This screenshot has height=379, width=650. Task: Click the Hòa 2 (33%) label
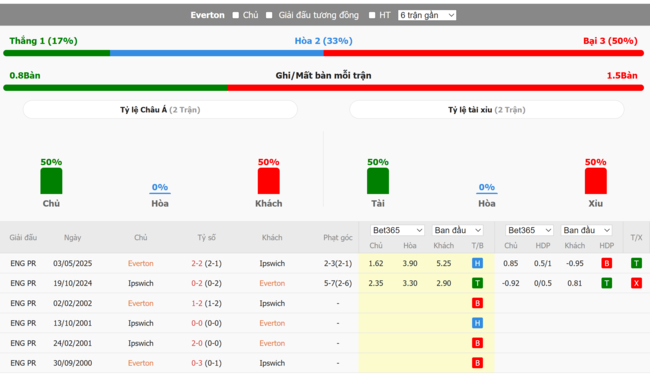click(x=324, y=41)
